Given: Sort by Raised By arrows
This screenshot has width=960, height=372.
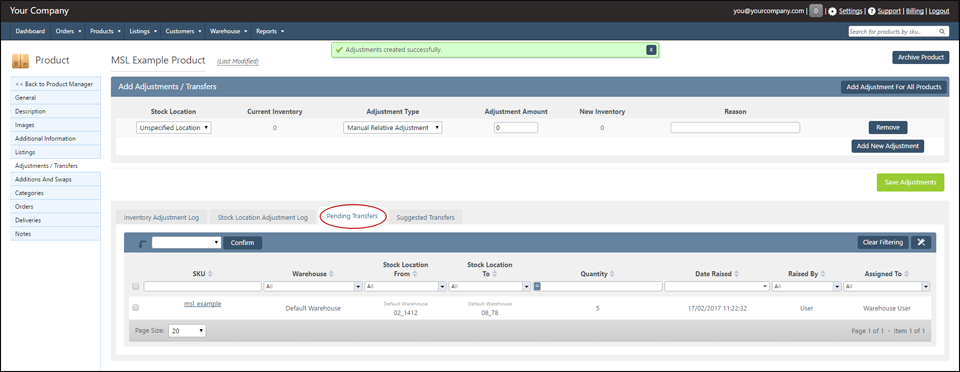Looking at the screenshot, I should pos(823,274).
